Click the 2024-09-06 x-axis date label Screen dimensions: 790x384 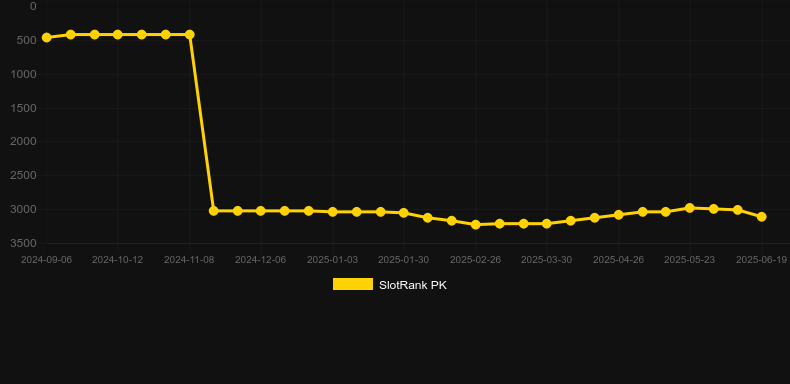pyautogui.click(x=46, y=260)
